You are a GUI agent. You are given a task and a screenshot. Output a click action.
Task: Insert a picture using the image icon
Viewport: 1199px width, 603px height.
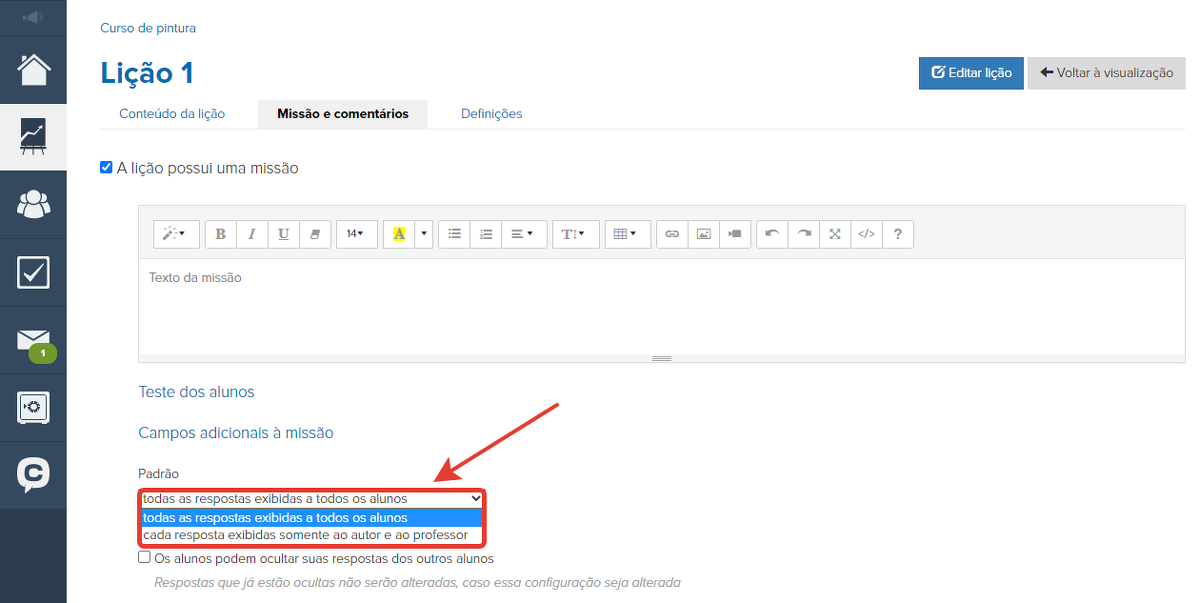click(704, 234)
